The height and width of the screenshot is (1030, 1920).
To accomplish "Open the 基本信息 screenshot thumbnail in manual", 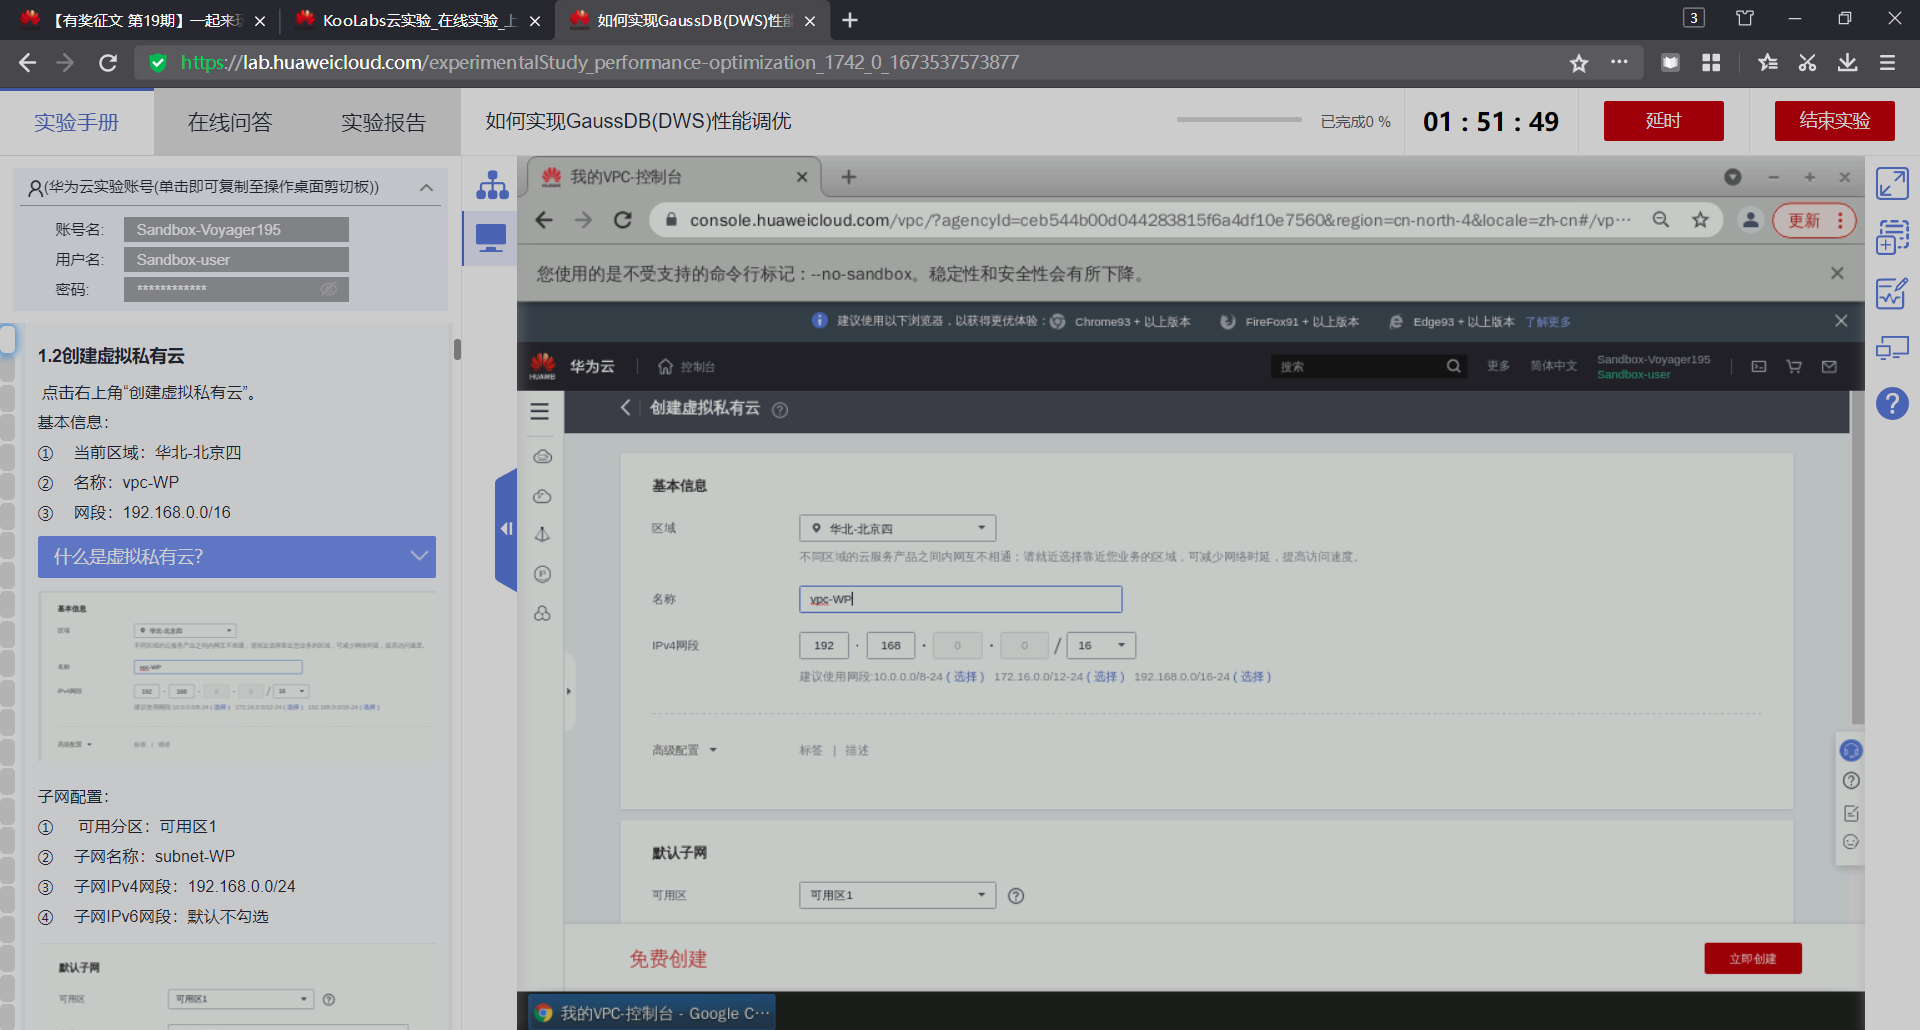I will coord(237,677).
